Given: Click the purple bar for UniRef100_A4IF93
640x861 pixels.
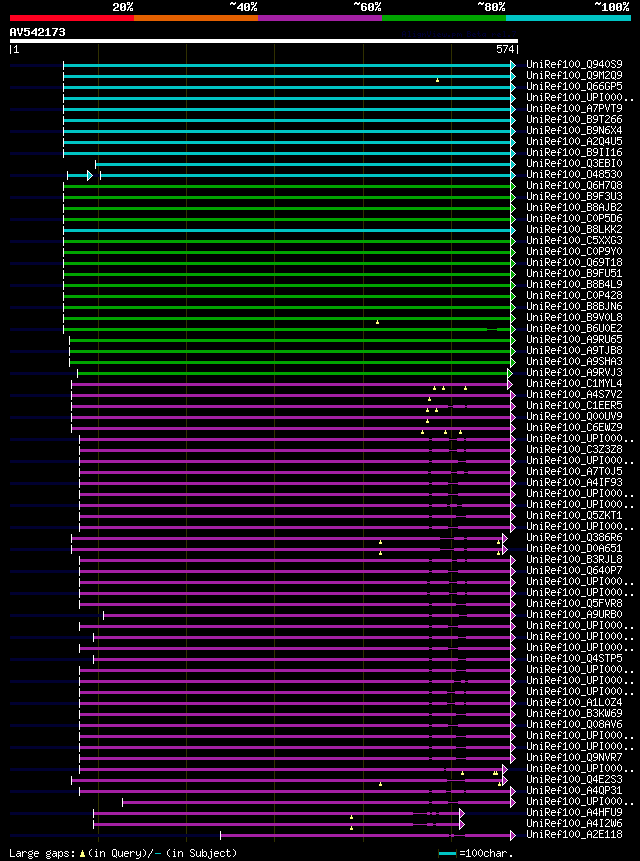Looking at the screenshot, I should (297, 483).
